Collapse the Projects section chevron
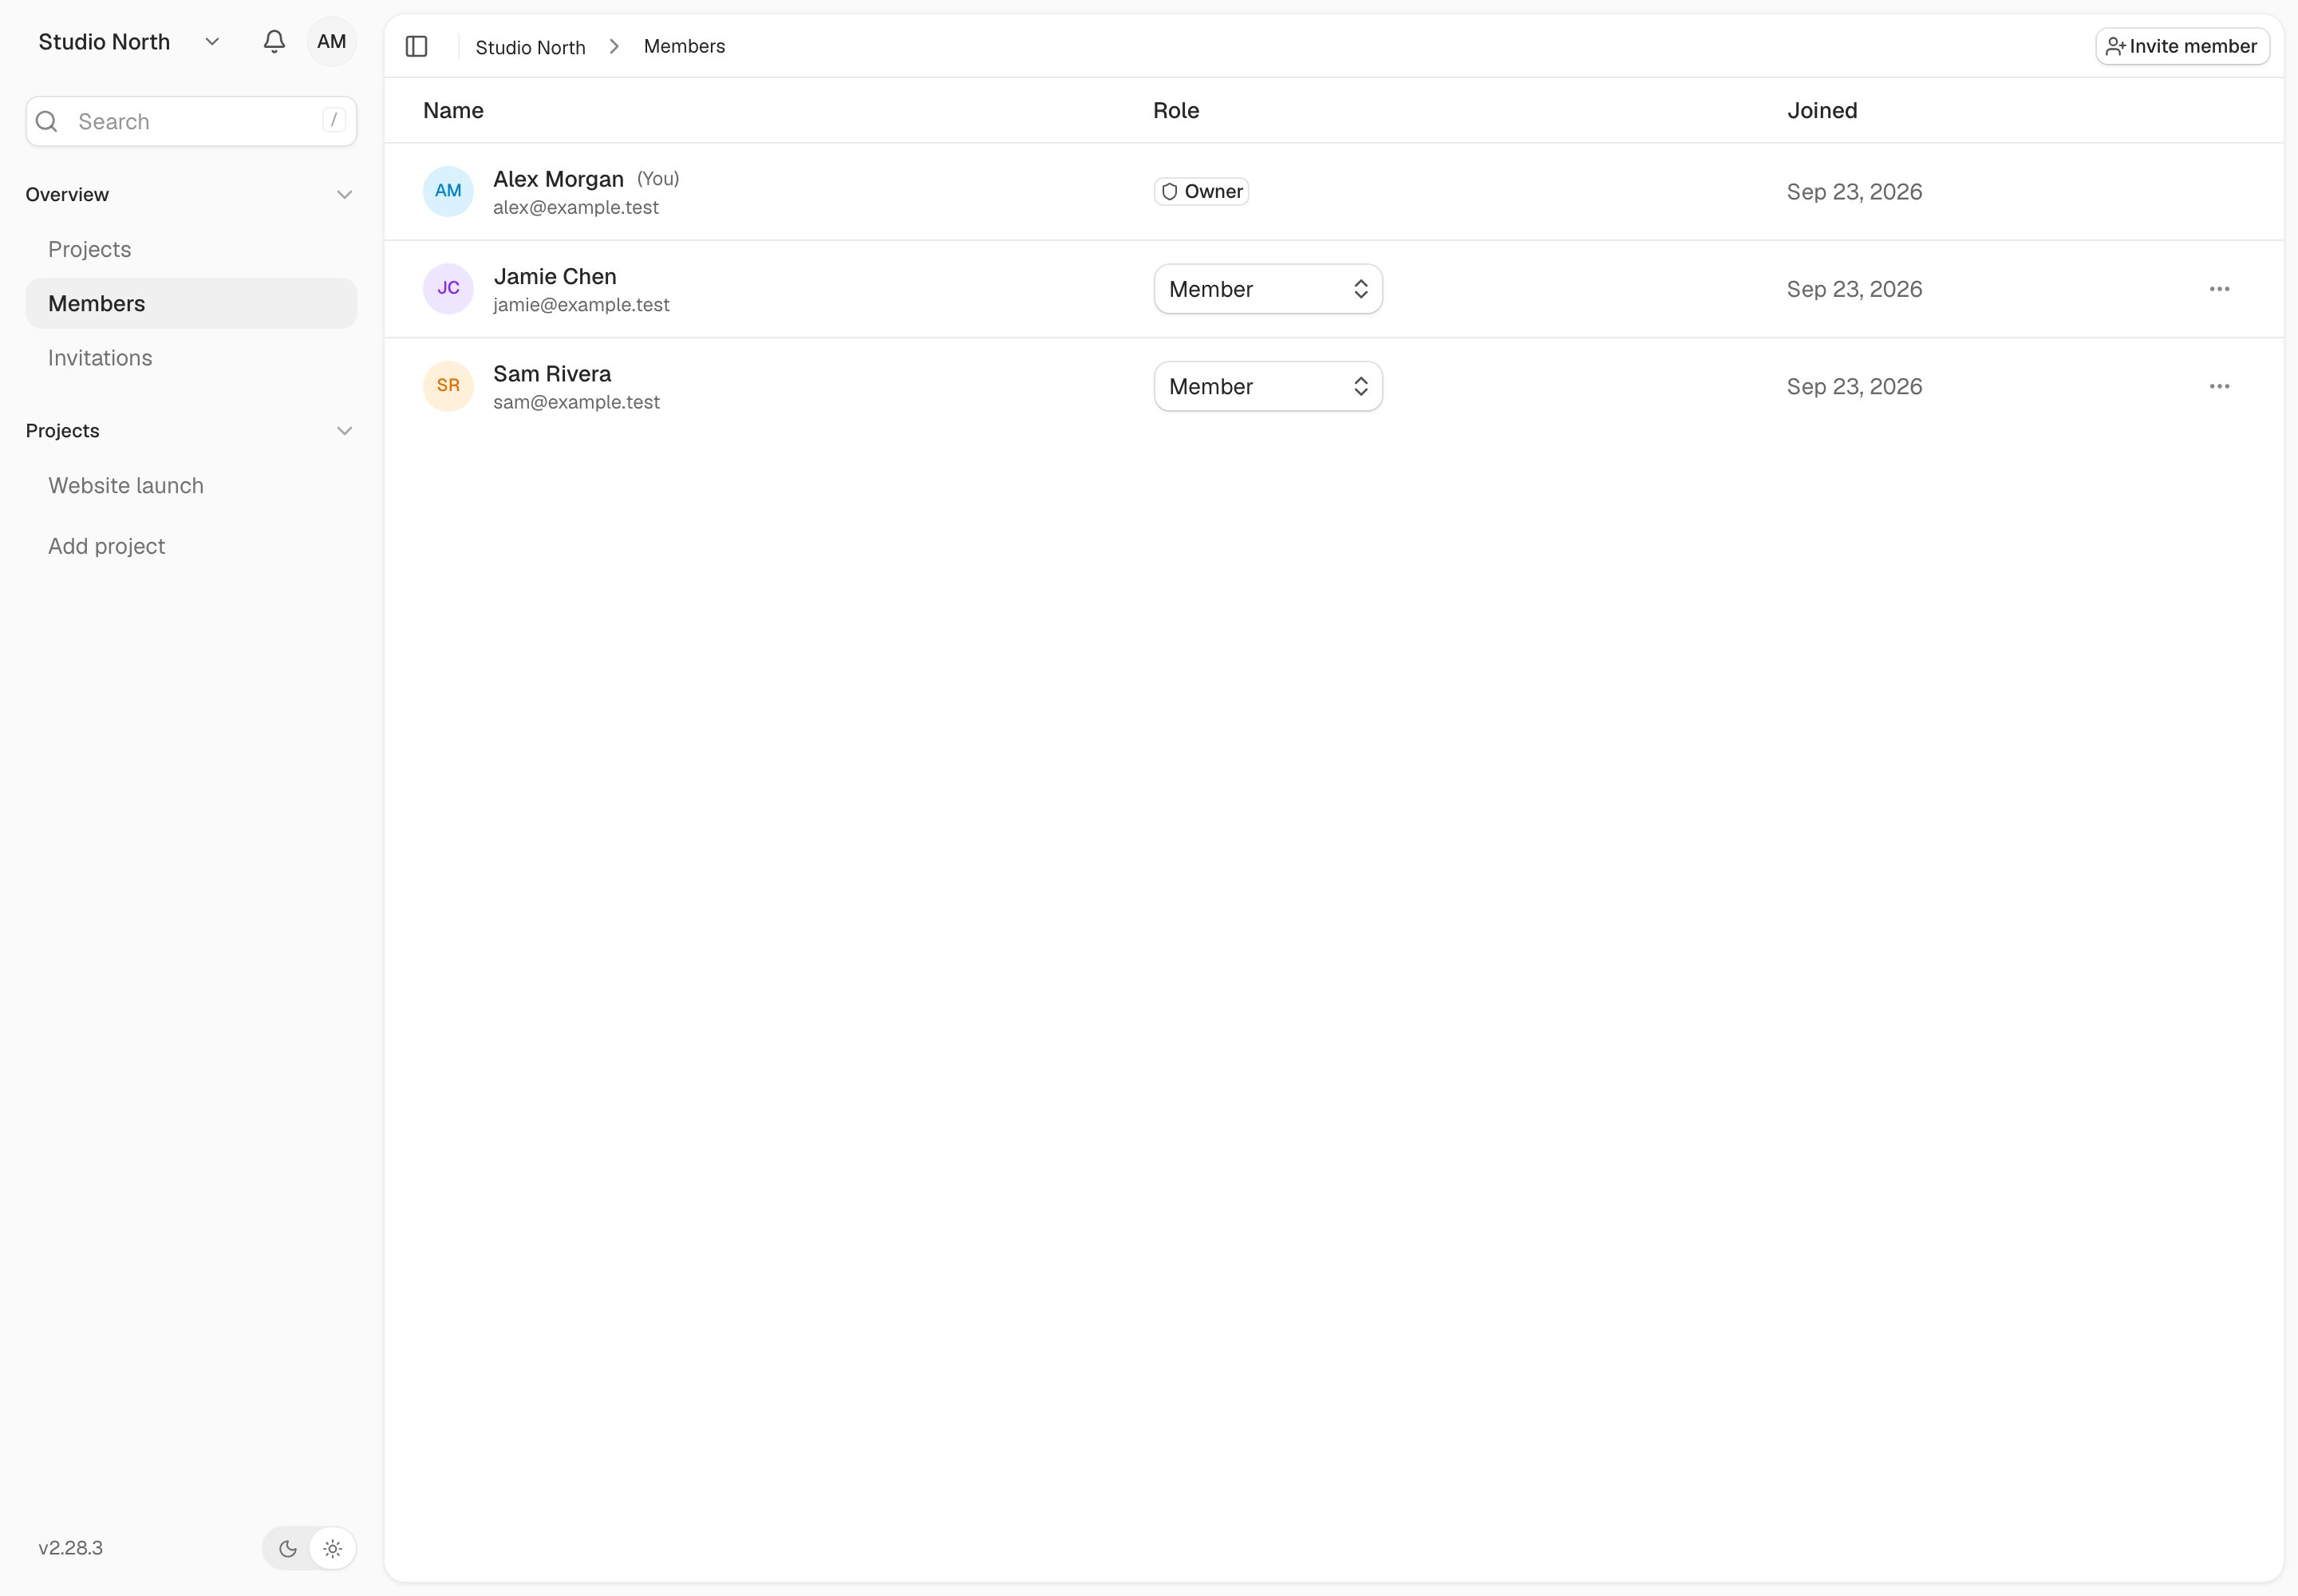The width and height of the screenshot is (2298, 1596). point(345,431)
